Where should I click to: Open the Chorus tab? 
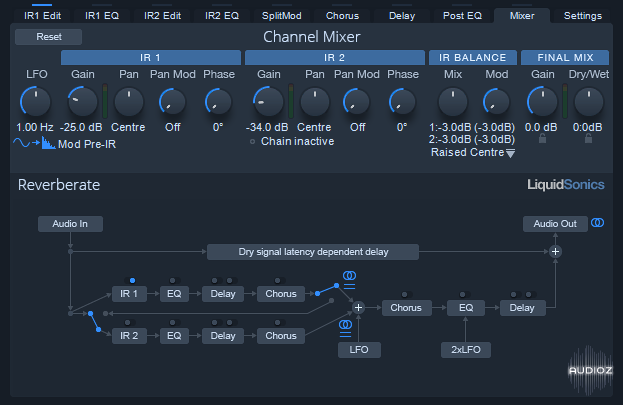point(342,16)
